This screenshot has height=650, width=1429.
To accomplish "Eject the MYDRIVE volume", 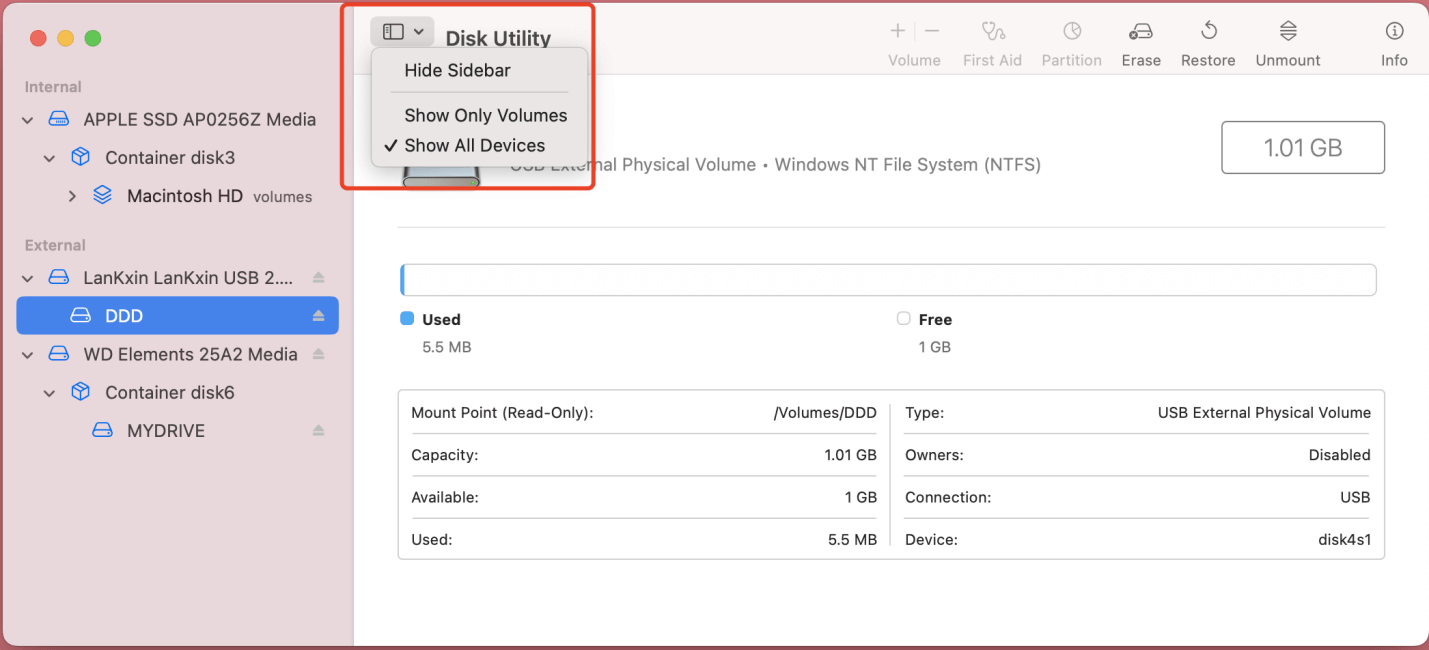I will (318, 431).
